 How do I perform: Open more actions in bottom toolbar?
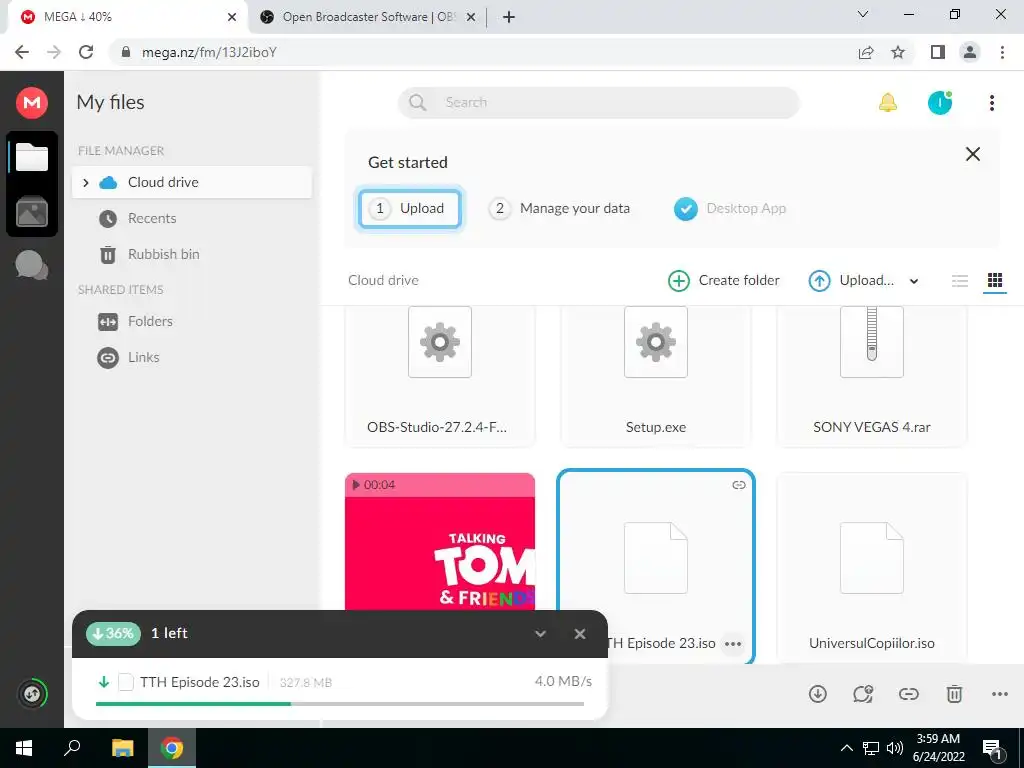[x=1000, y=694]
